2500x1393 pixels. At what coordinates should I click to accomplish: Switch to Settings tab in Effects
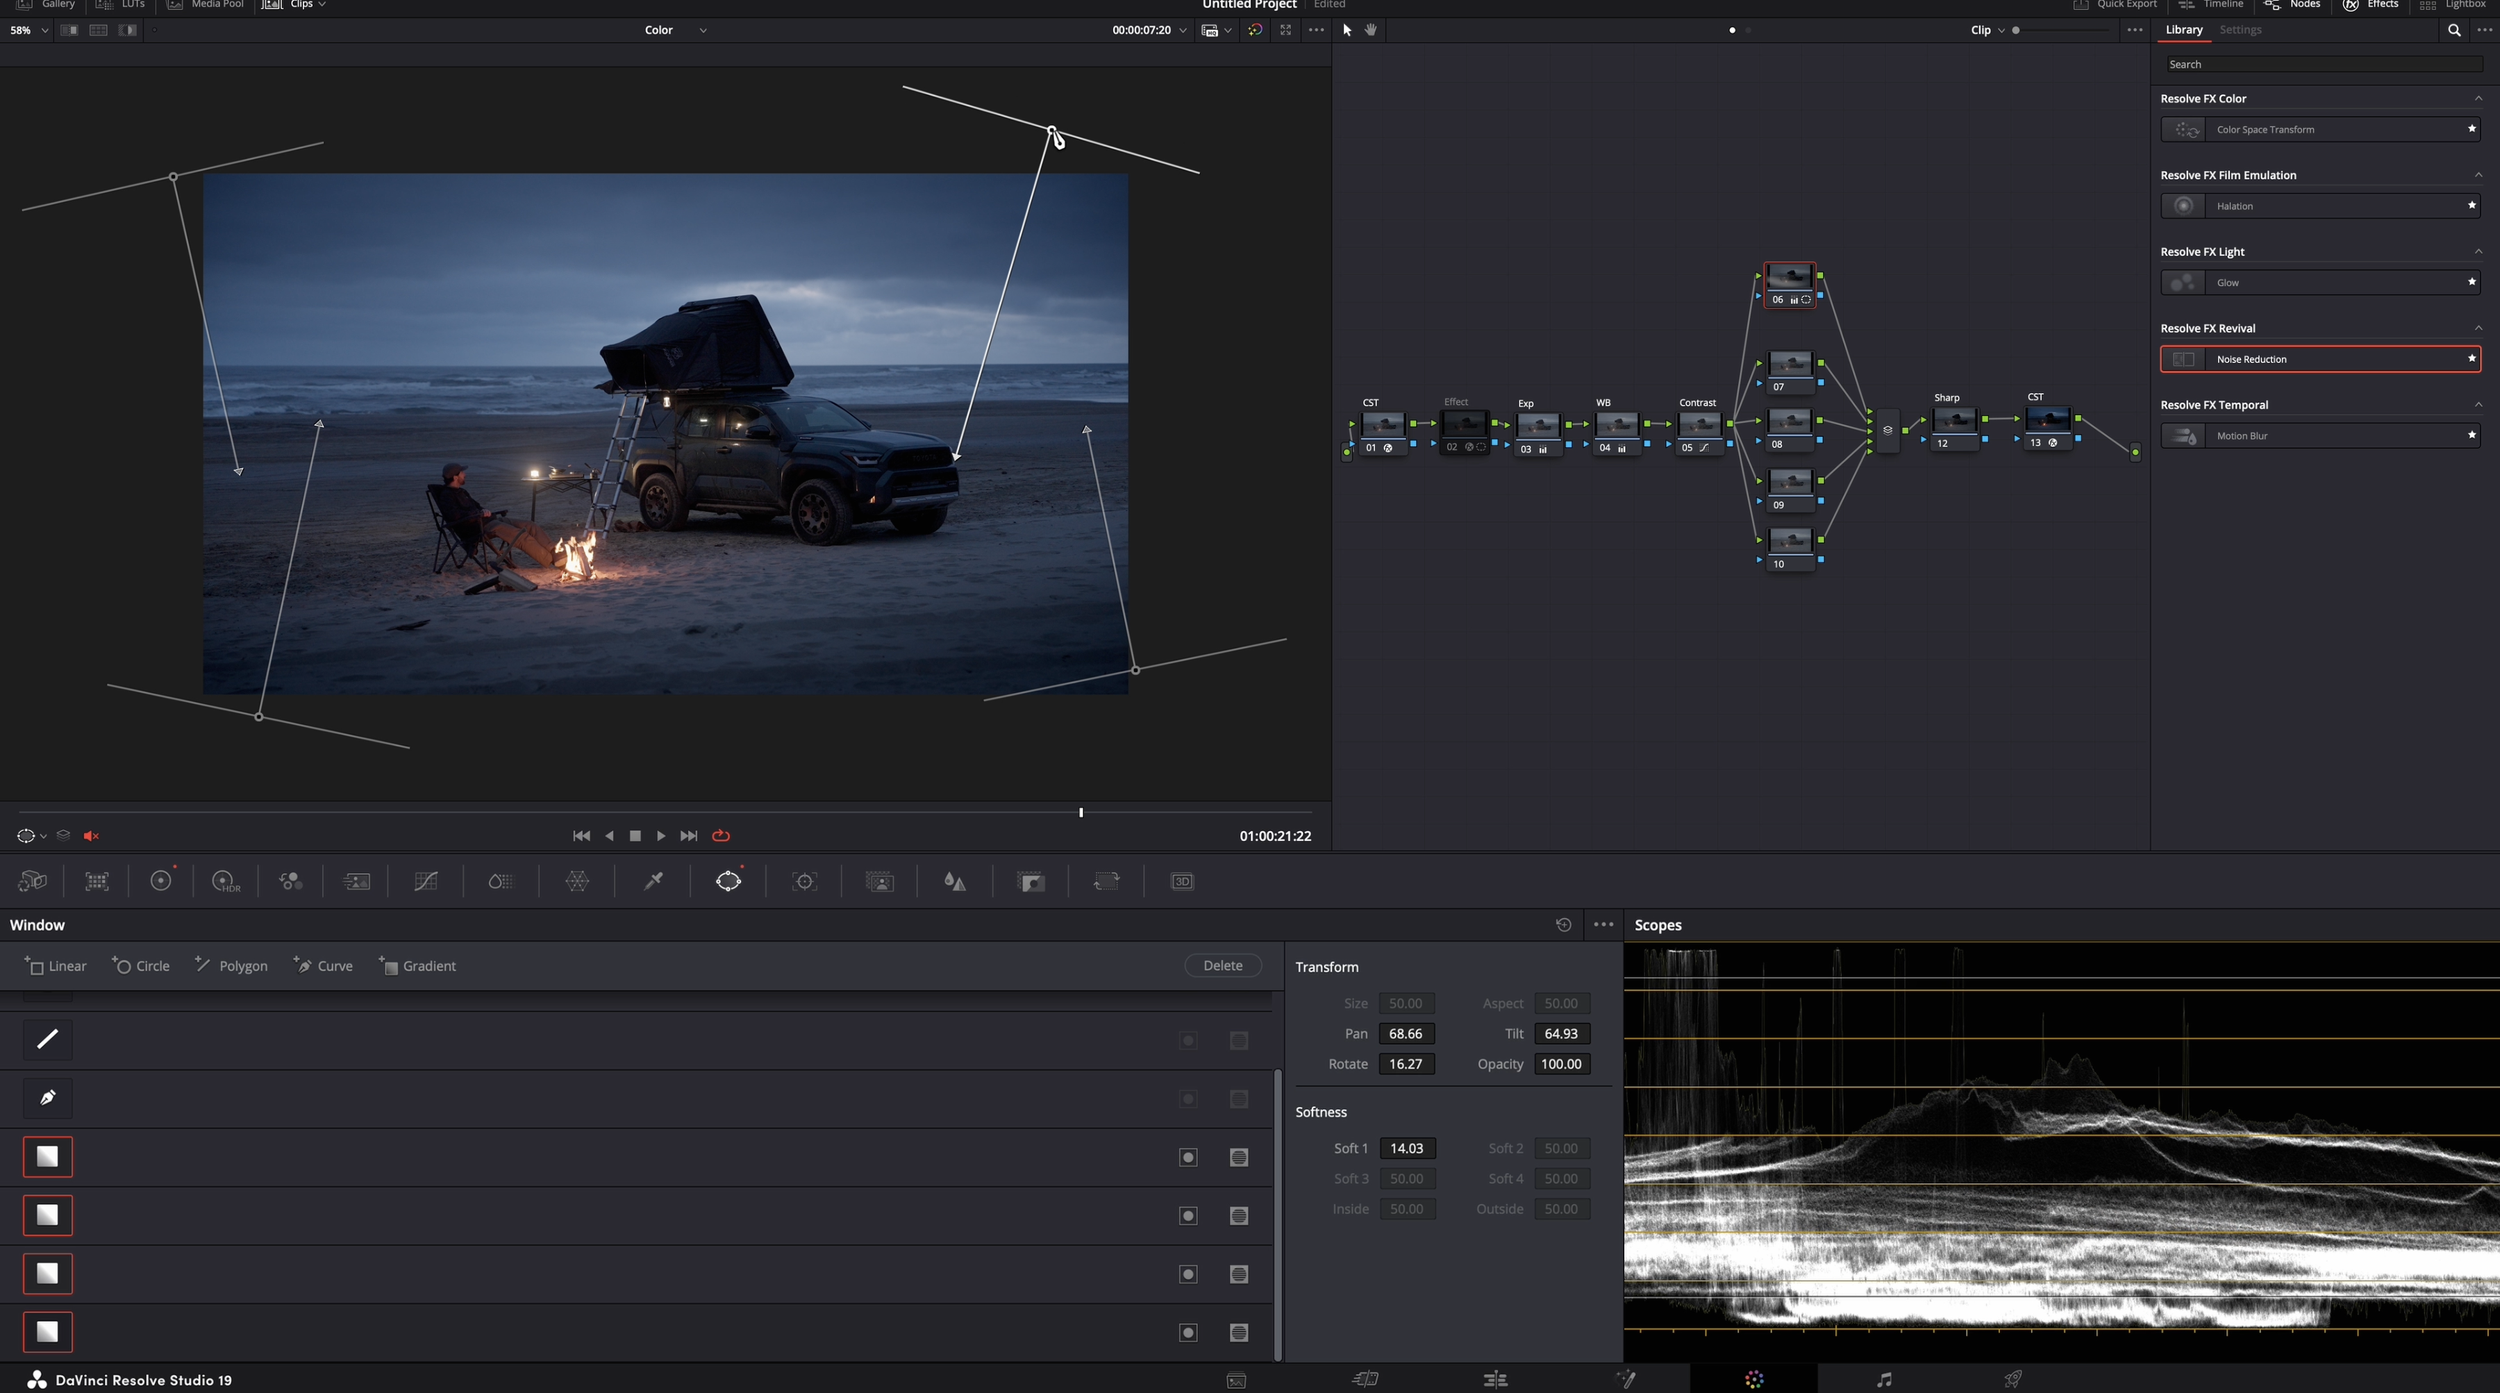(2240, 30)
